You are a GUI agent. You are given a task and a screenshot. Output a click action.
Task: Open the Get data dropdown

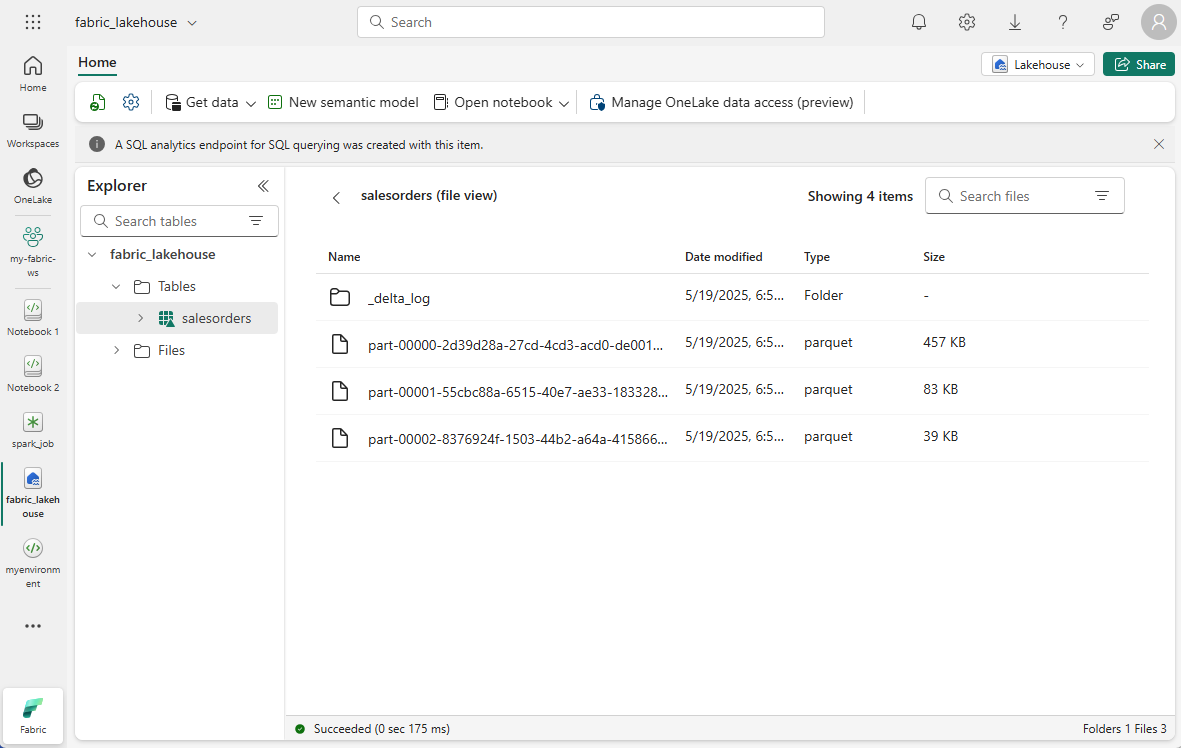click(x=210, y=102)
